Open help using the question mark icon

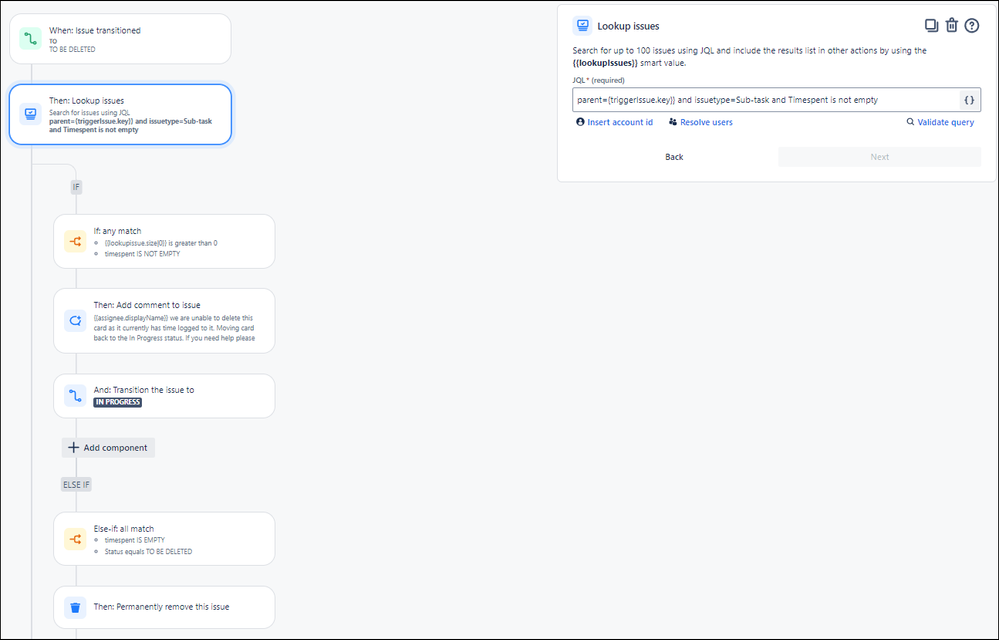click(x=971, y=25)
